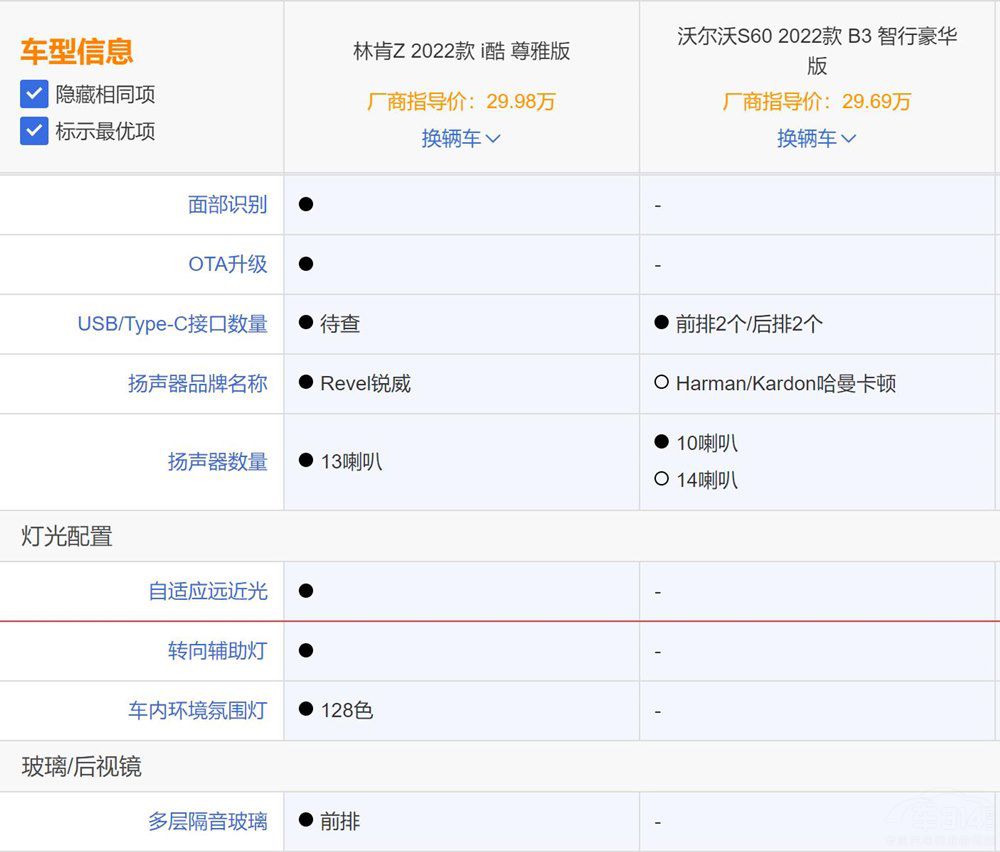This screenshot has width=1000, height=852.
Task: Uncheck the 隐藏相同项 checkbox
Action: (x=34, y=95)
